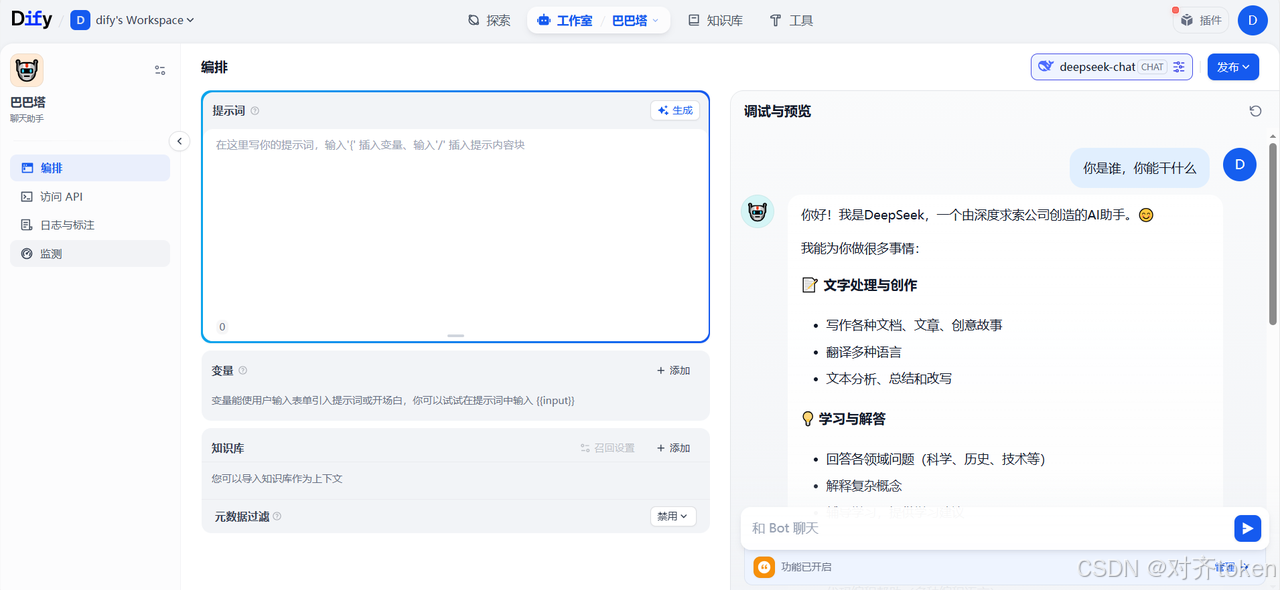1280x590 pixels.
Task: Open the 禁用 metadata filter dropdown
Action: point(673,517)
